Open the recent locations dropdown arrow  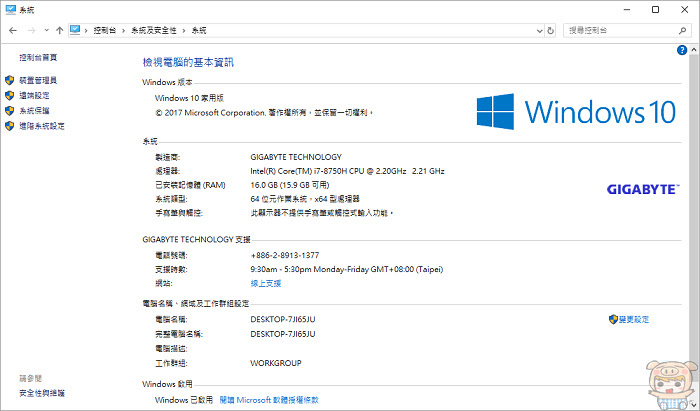[x=46, y=30]
